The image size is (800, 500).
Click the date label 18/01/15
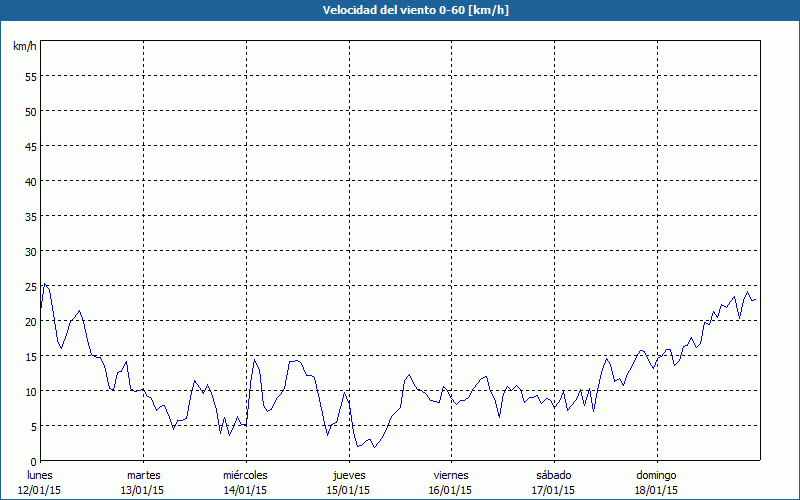tap(656, 490)
